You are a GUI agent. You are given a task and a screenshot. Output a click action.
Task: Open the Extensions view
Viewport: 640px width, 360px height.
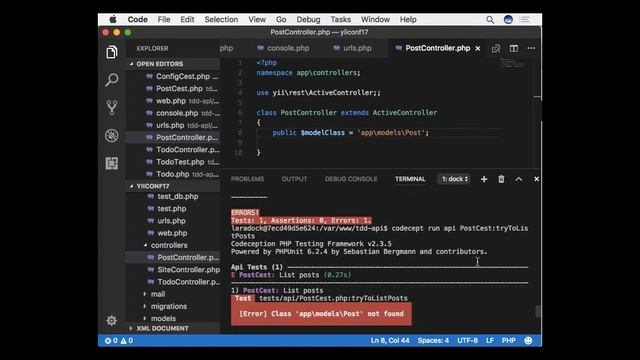point(111,163)
